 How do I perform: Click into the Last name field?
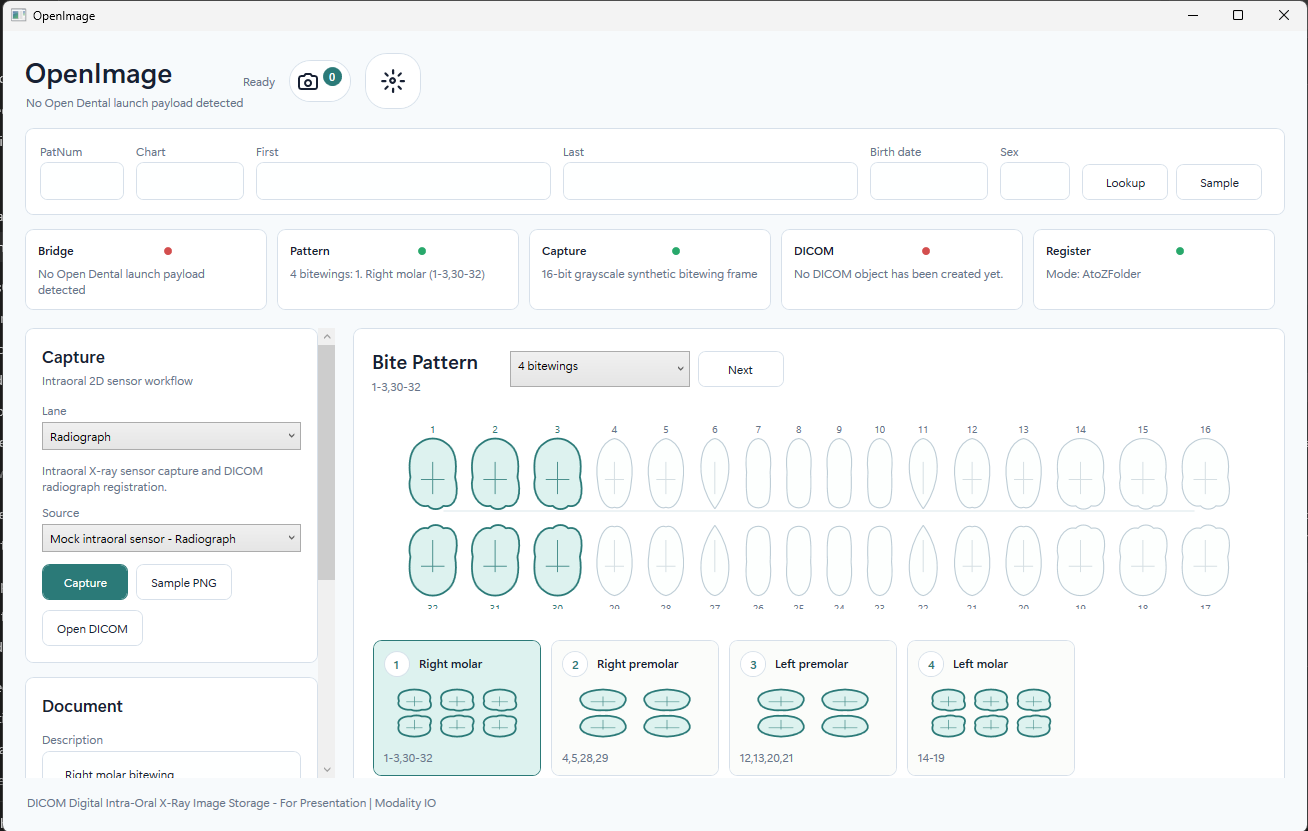pos(710,181)
